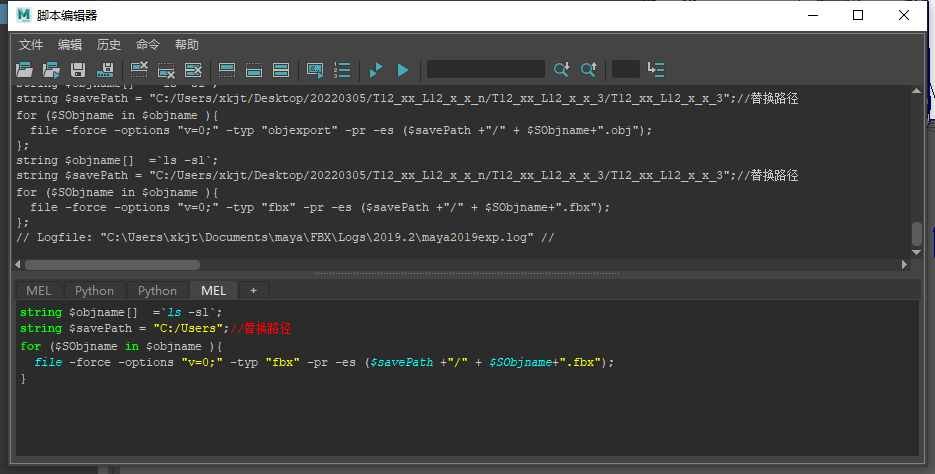Click the history pane horizontal scrollbar

(112, 265)
